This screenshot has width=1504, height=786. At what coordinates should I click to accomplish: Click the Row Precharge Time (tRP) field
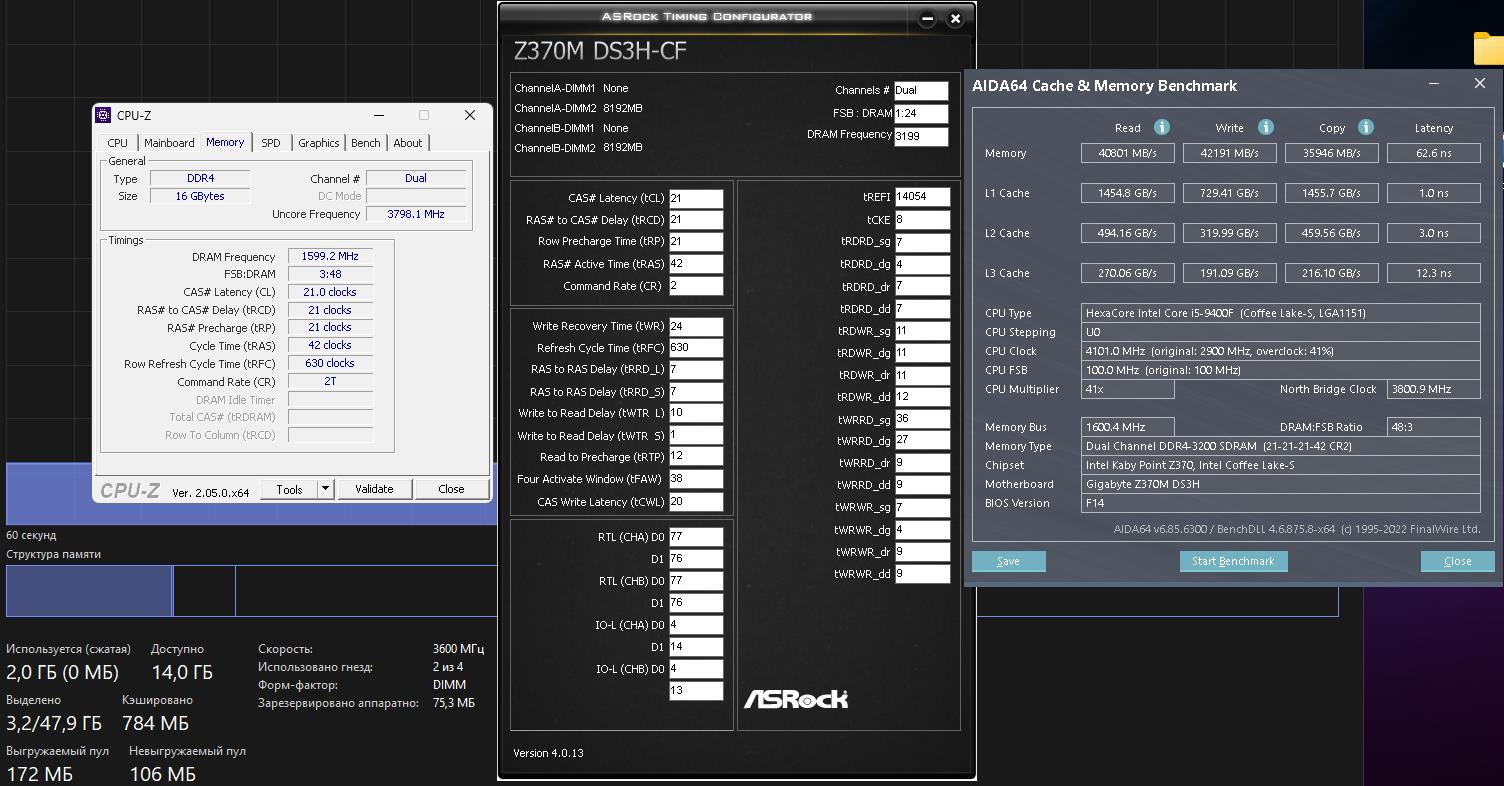[696, 242]
